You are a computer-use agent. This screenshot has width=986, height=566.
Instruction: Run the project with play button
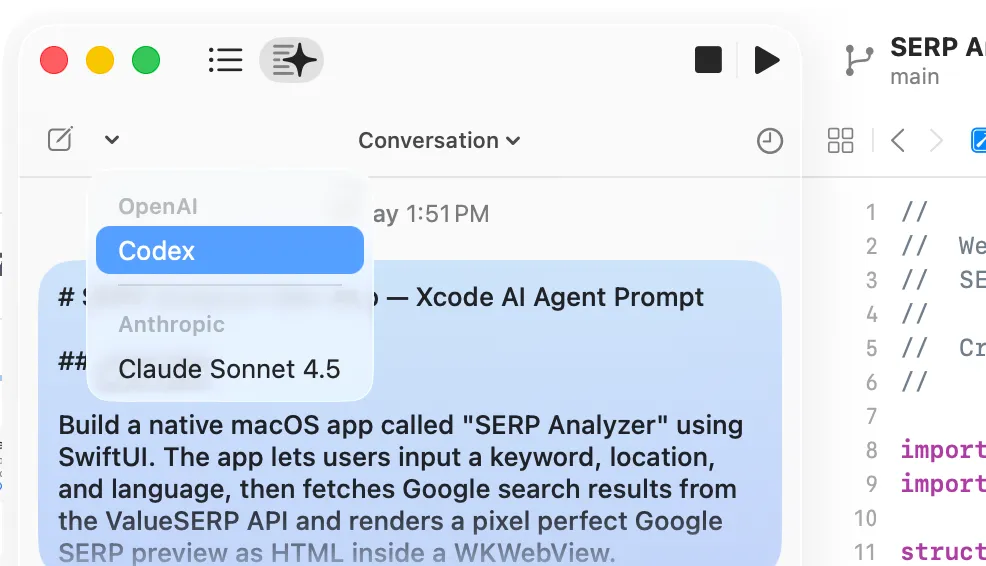[766, 60]
